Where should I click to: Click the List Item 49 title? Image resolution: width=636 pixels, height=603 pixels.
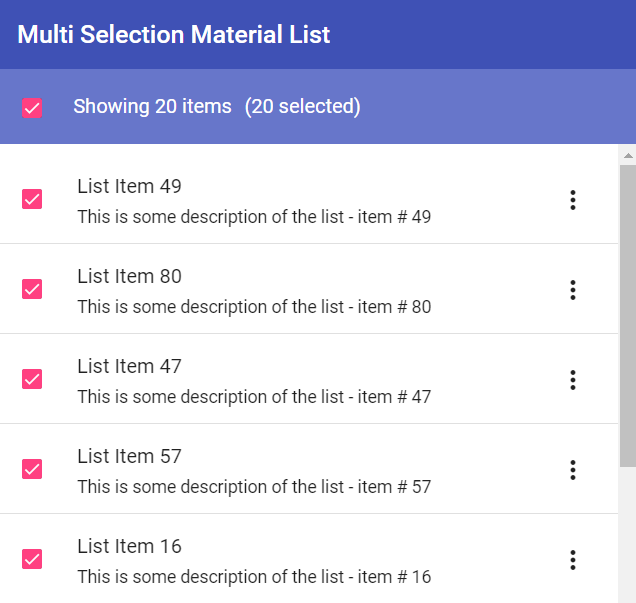click(x=129, y=186)
